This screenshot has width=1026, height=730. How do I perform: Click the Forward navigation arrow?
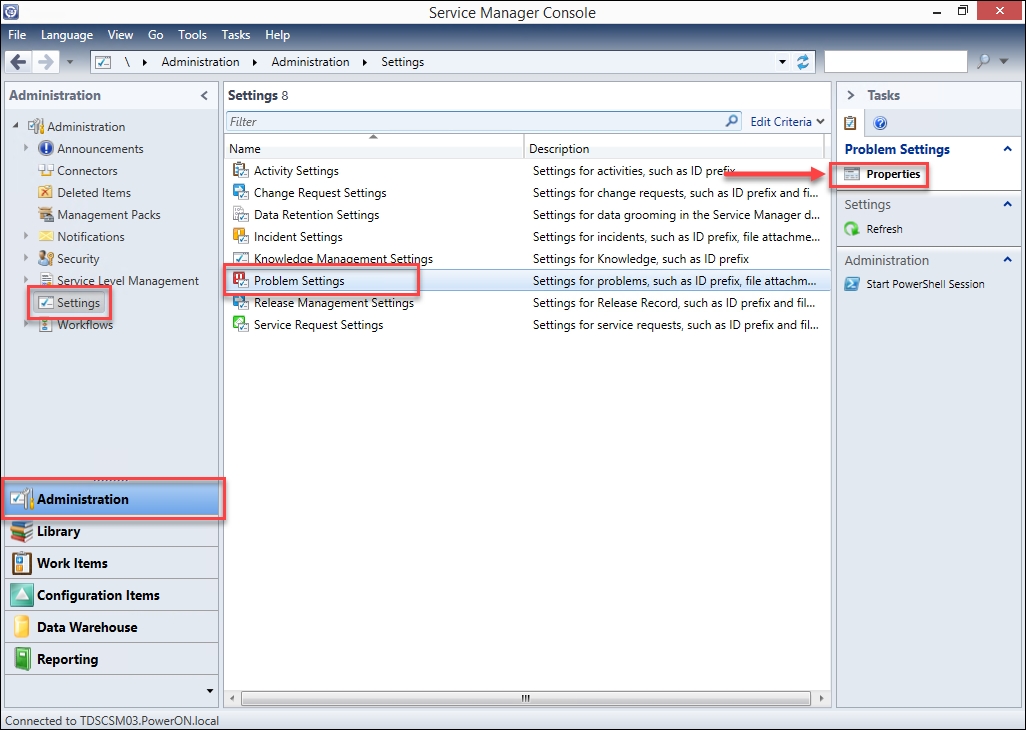coord(45,62)
